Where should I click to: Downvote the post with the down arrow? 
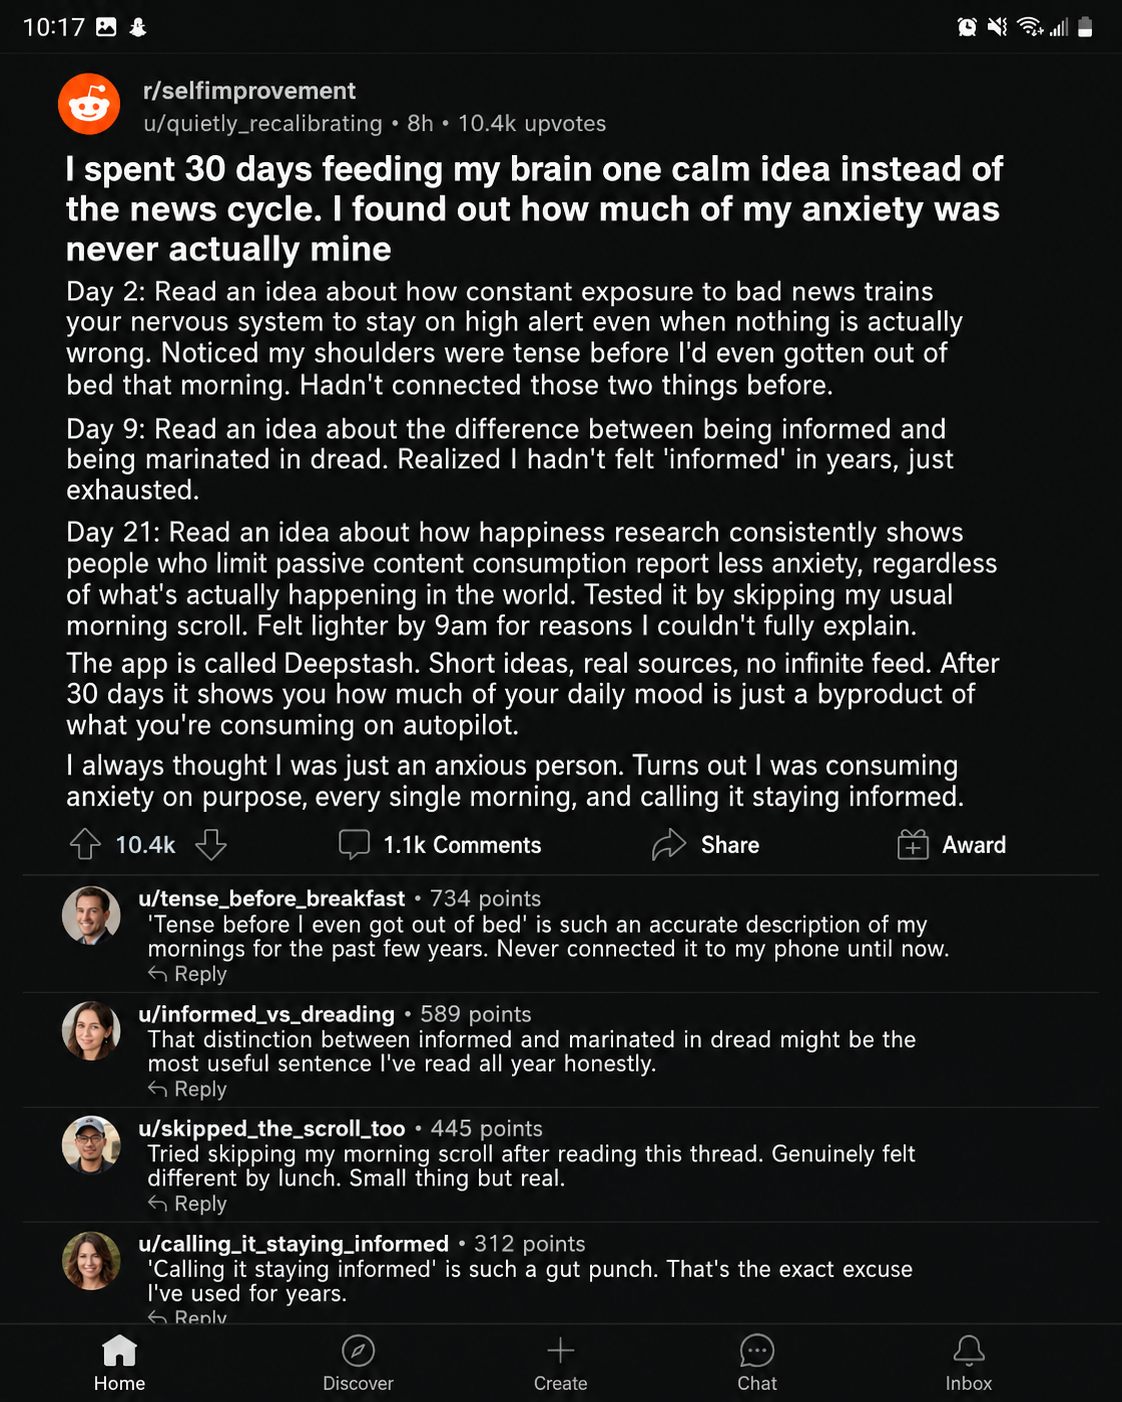211,845
